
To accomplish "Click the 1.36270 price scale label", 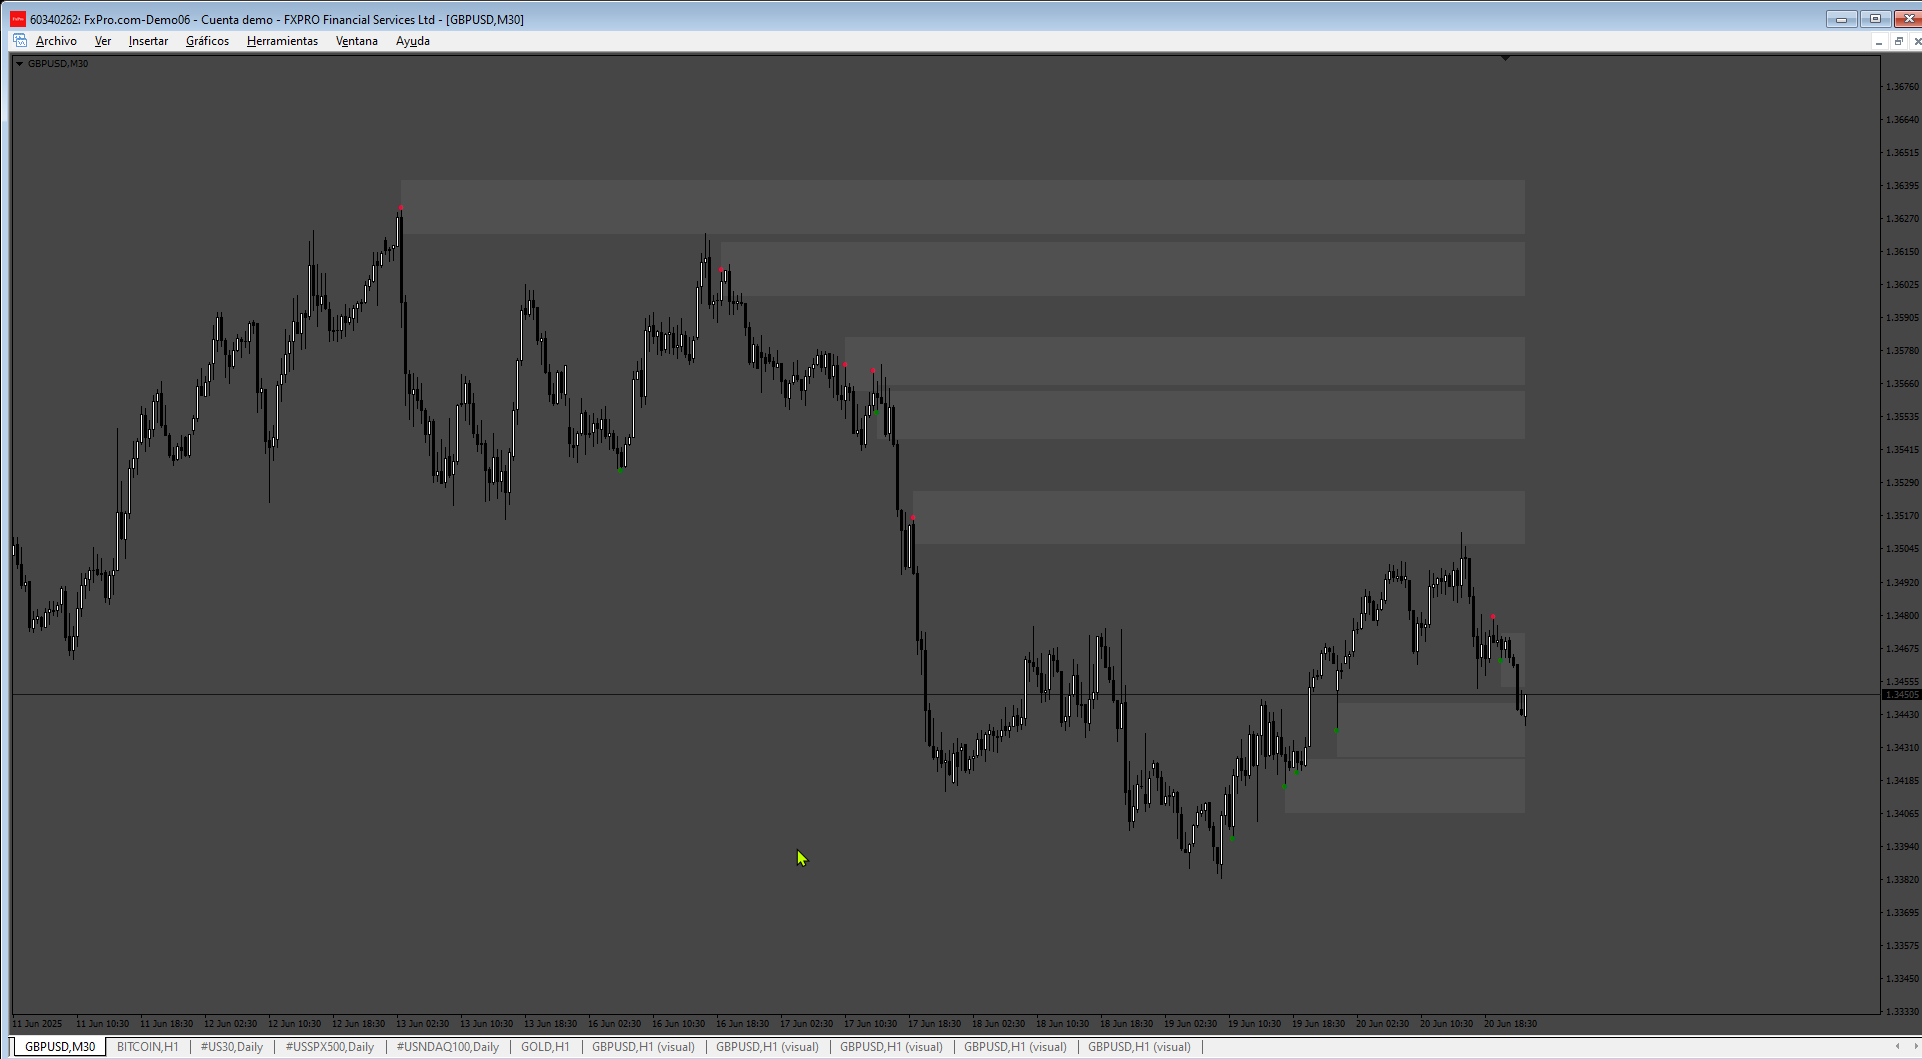I will [1902, 219].
